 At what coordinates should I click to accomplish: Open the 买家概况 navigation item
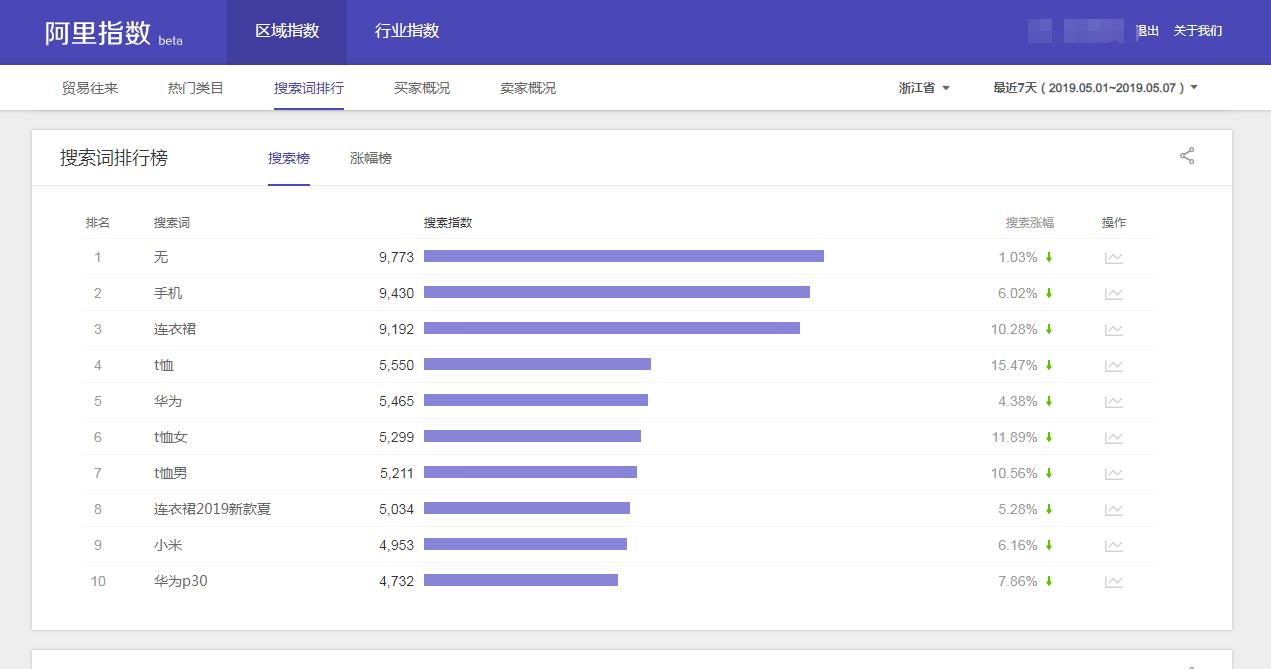(422, 88)
